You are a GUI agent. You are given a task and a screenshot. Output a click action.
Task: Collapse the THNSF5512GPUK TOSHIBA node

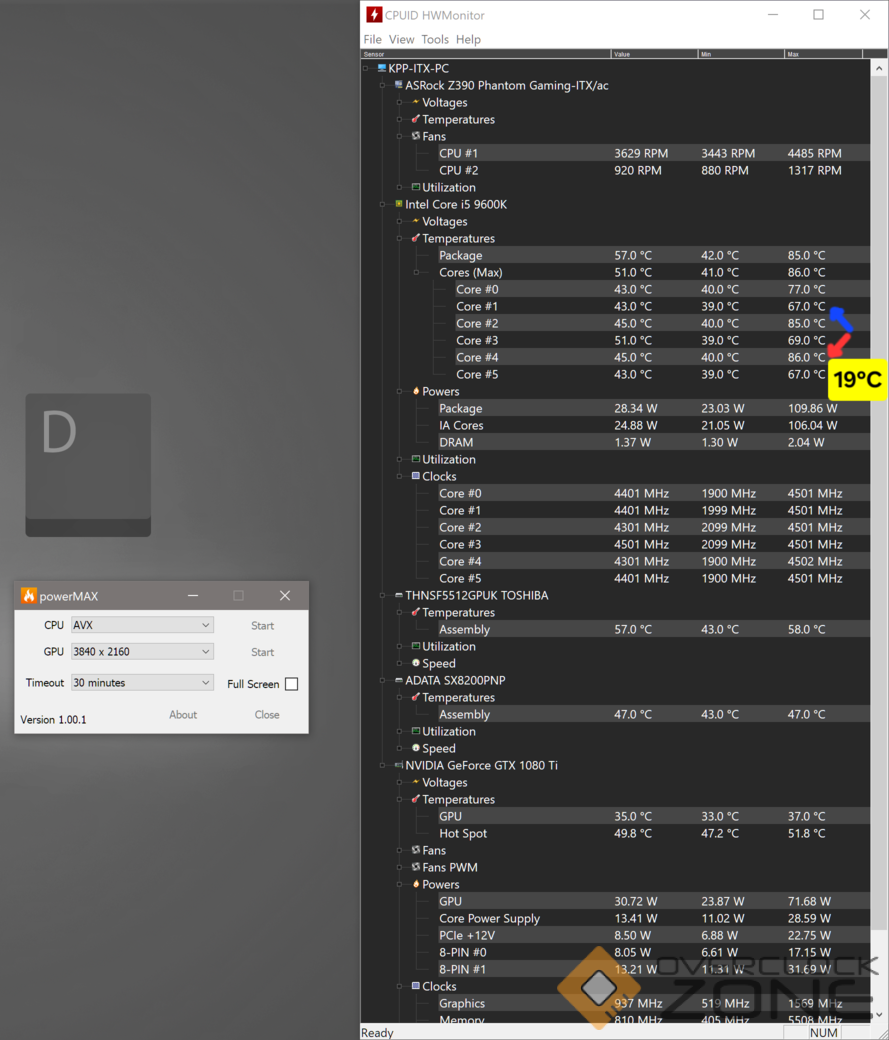[382, 595]
